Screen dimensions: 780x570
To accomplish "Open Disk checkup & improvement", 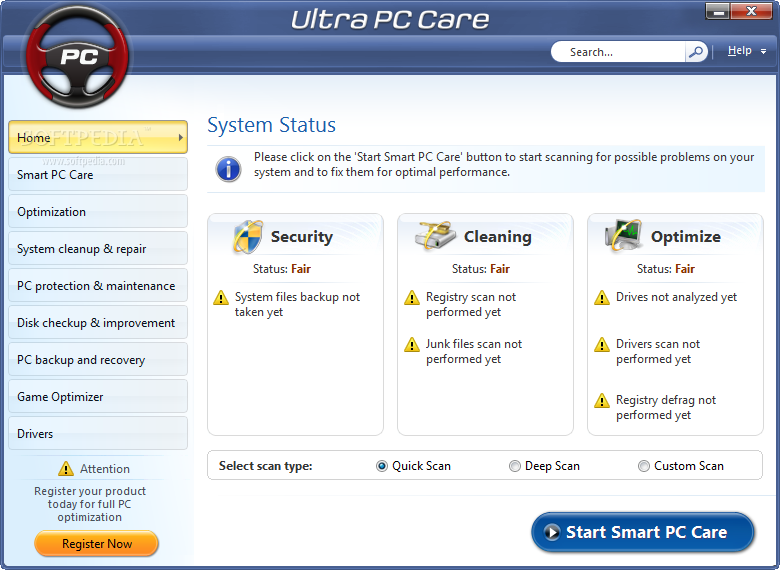I will (98, 322).
